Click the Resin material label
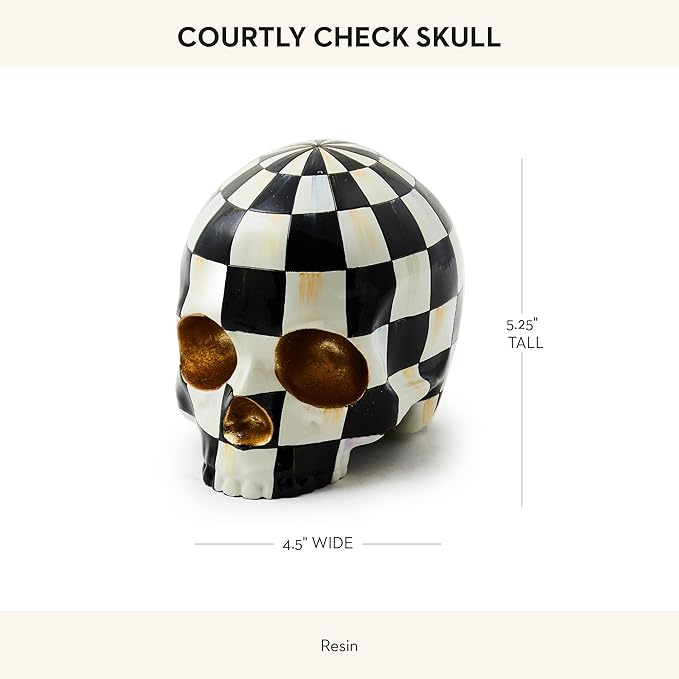The width and height of the screenshot is (679, 679). [x=340, y=646]
